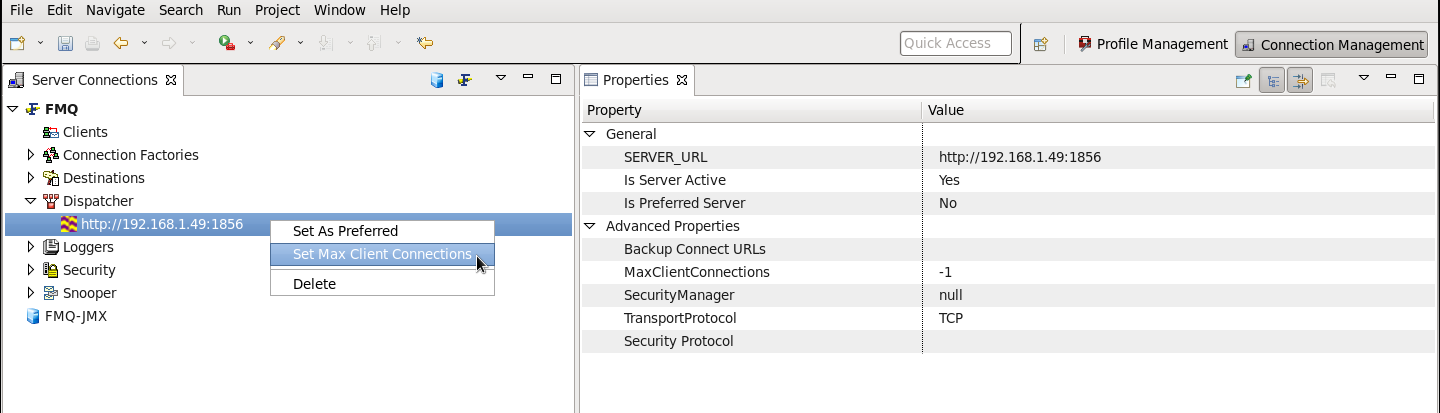
Task: Click the Open Perspective icon
Action: [1040, 44]
